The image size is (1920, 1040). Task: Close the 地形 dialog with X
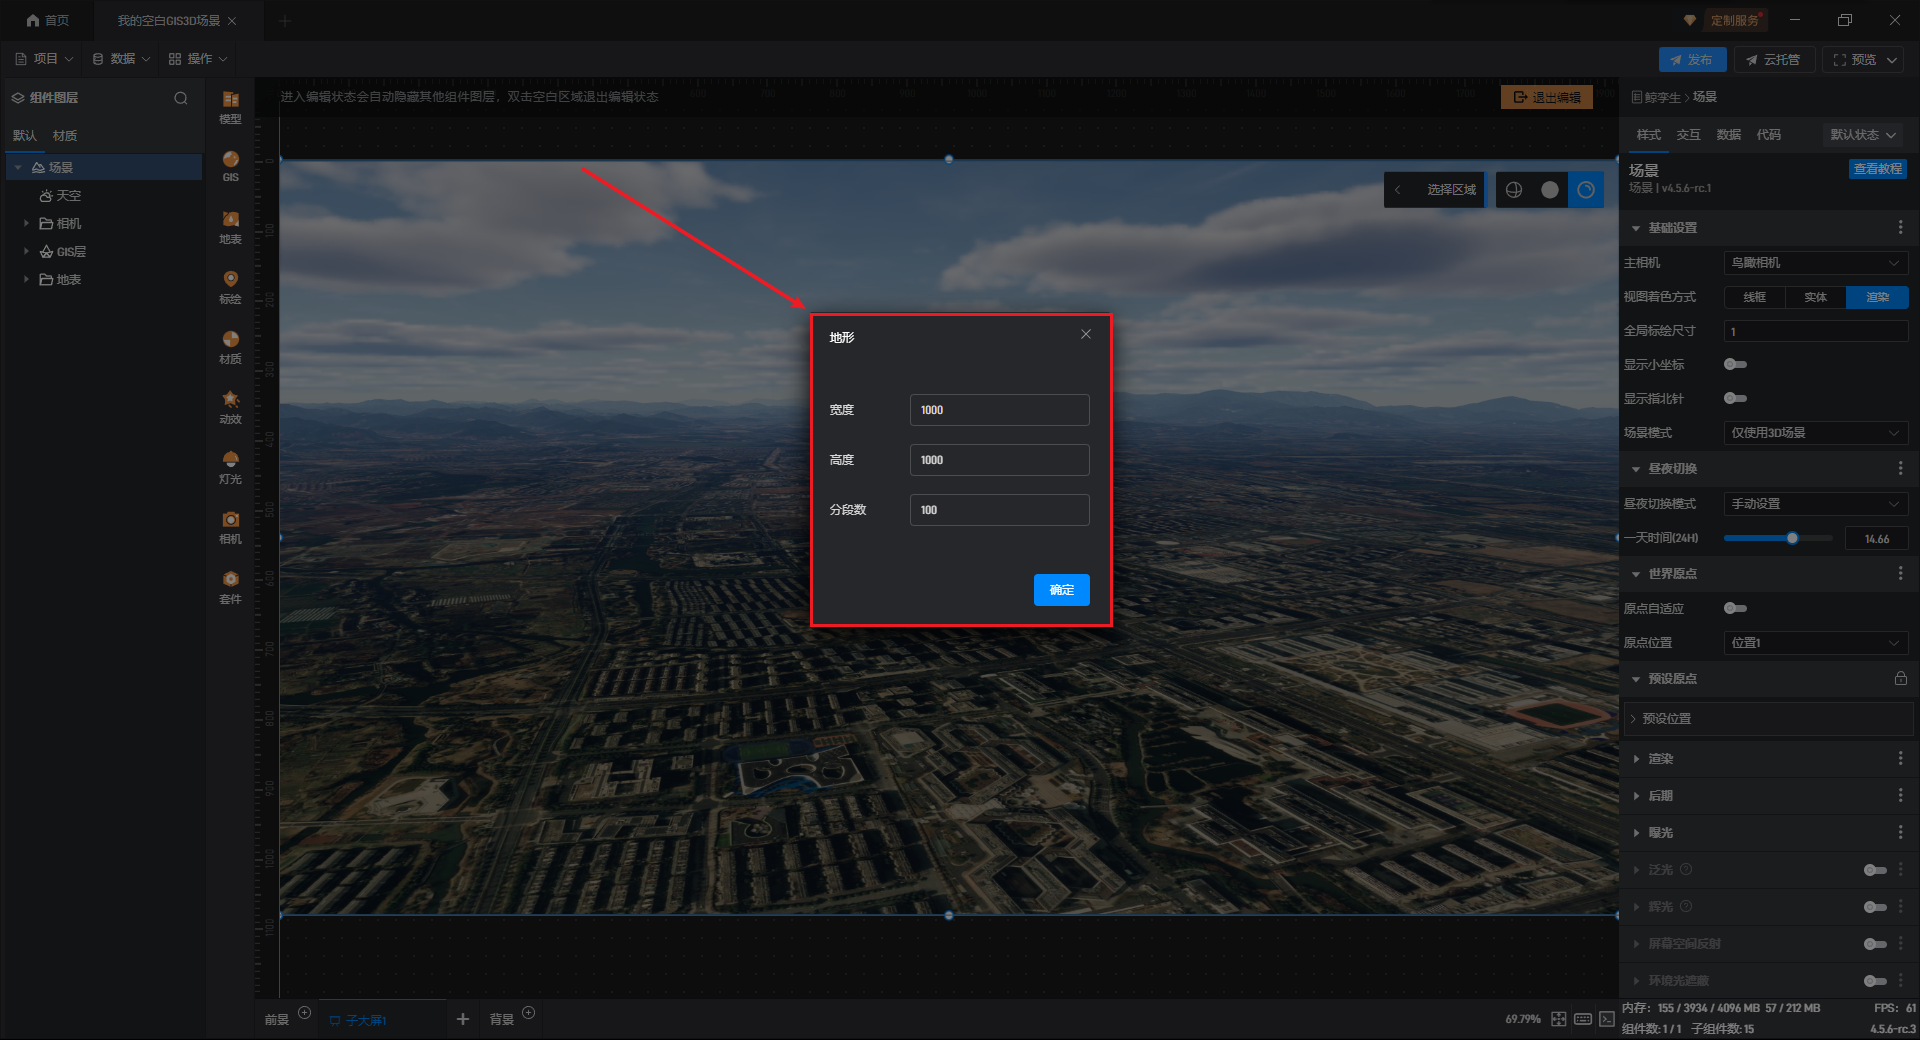pyautogui.click(x=1085, y=335)
